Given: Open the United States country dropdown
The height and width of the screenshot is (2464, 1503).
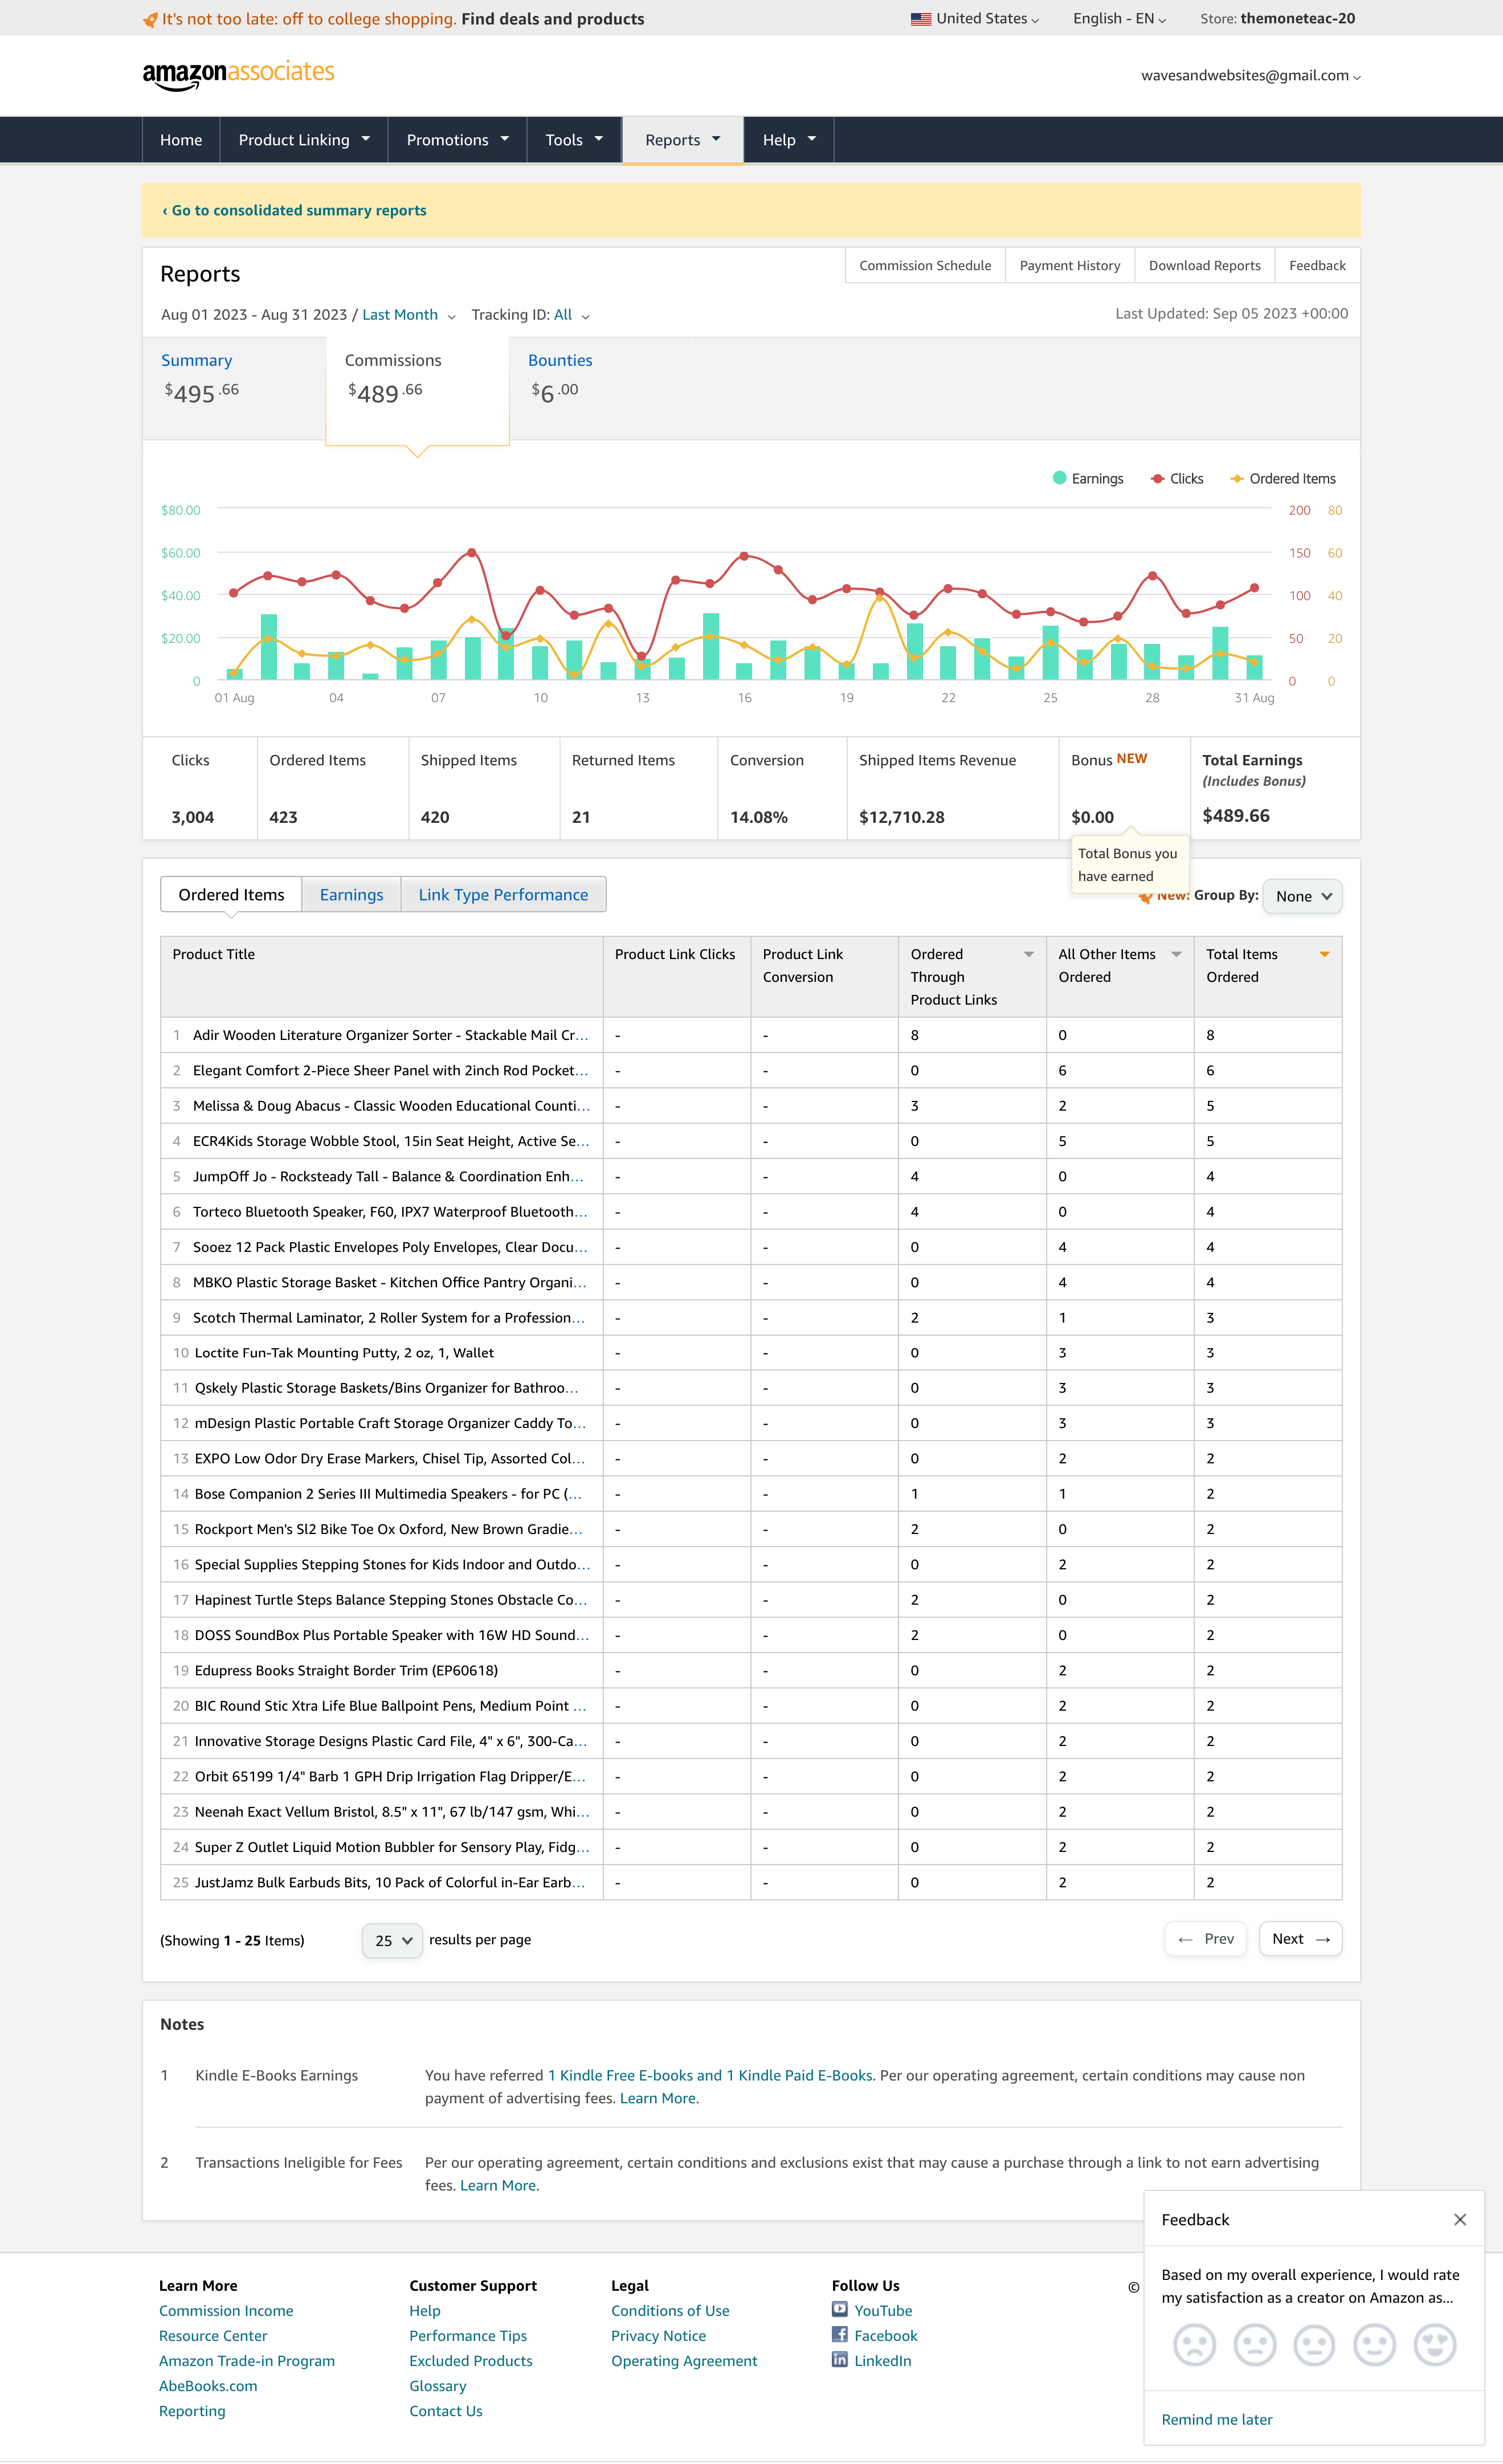Looking at the screenshot, I should point(975,19).
